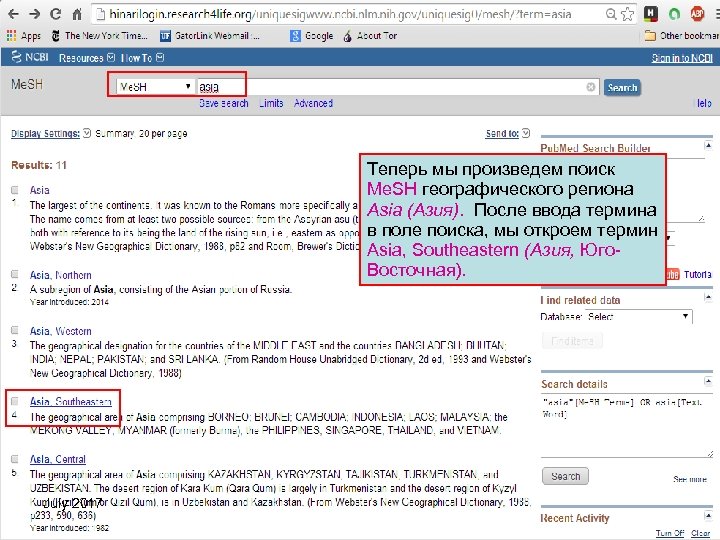This screenshot has width=720, height=540.
Task: Open the About Tor bookmark
Action: (370, 36)
